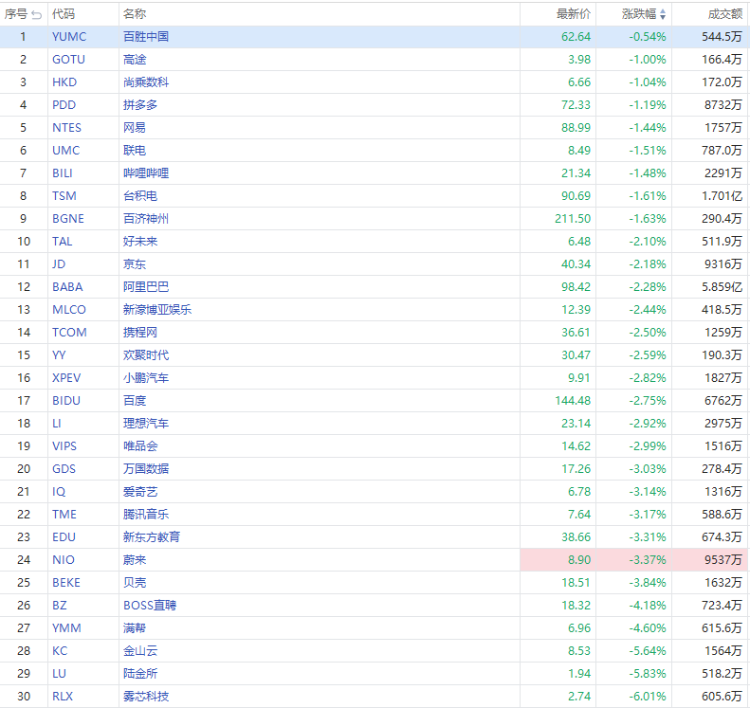Select the RLX code link
This screenshot has width=750, height=708.
pyautogui.click(x=63, y=697)
